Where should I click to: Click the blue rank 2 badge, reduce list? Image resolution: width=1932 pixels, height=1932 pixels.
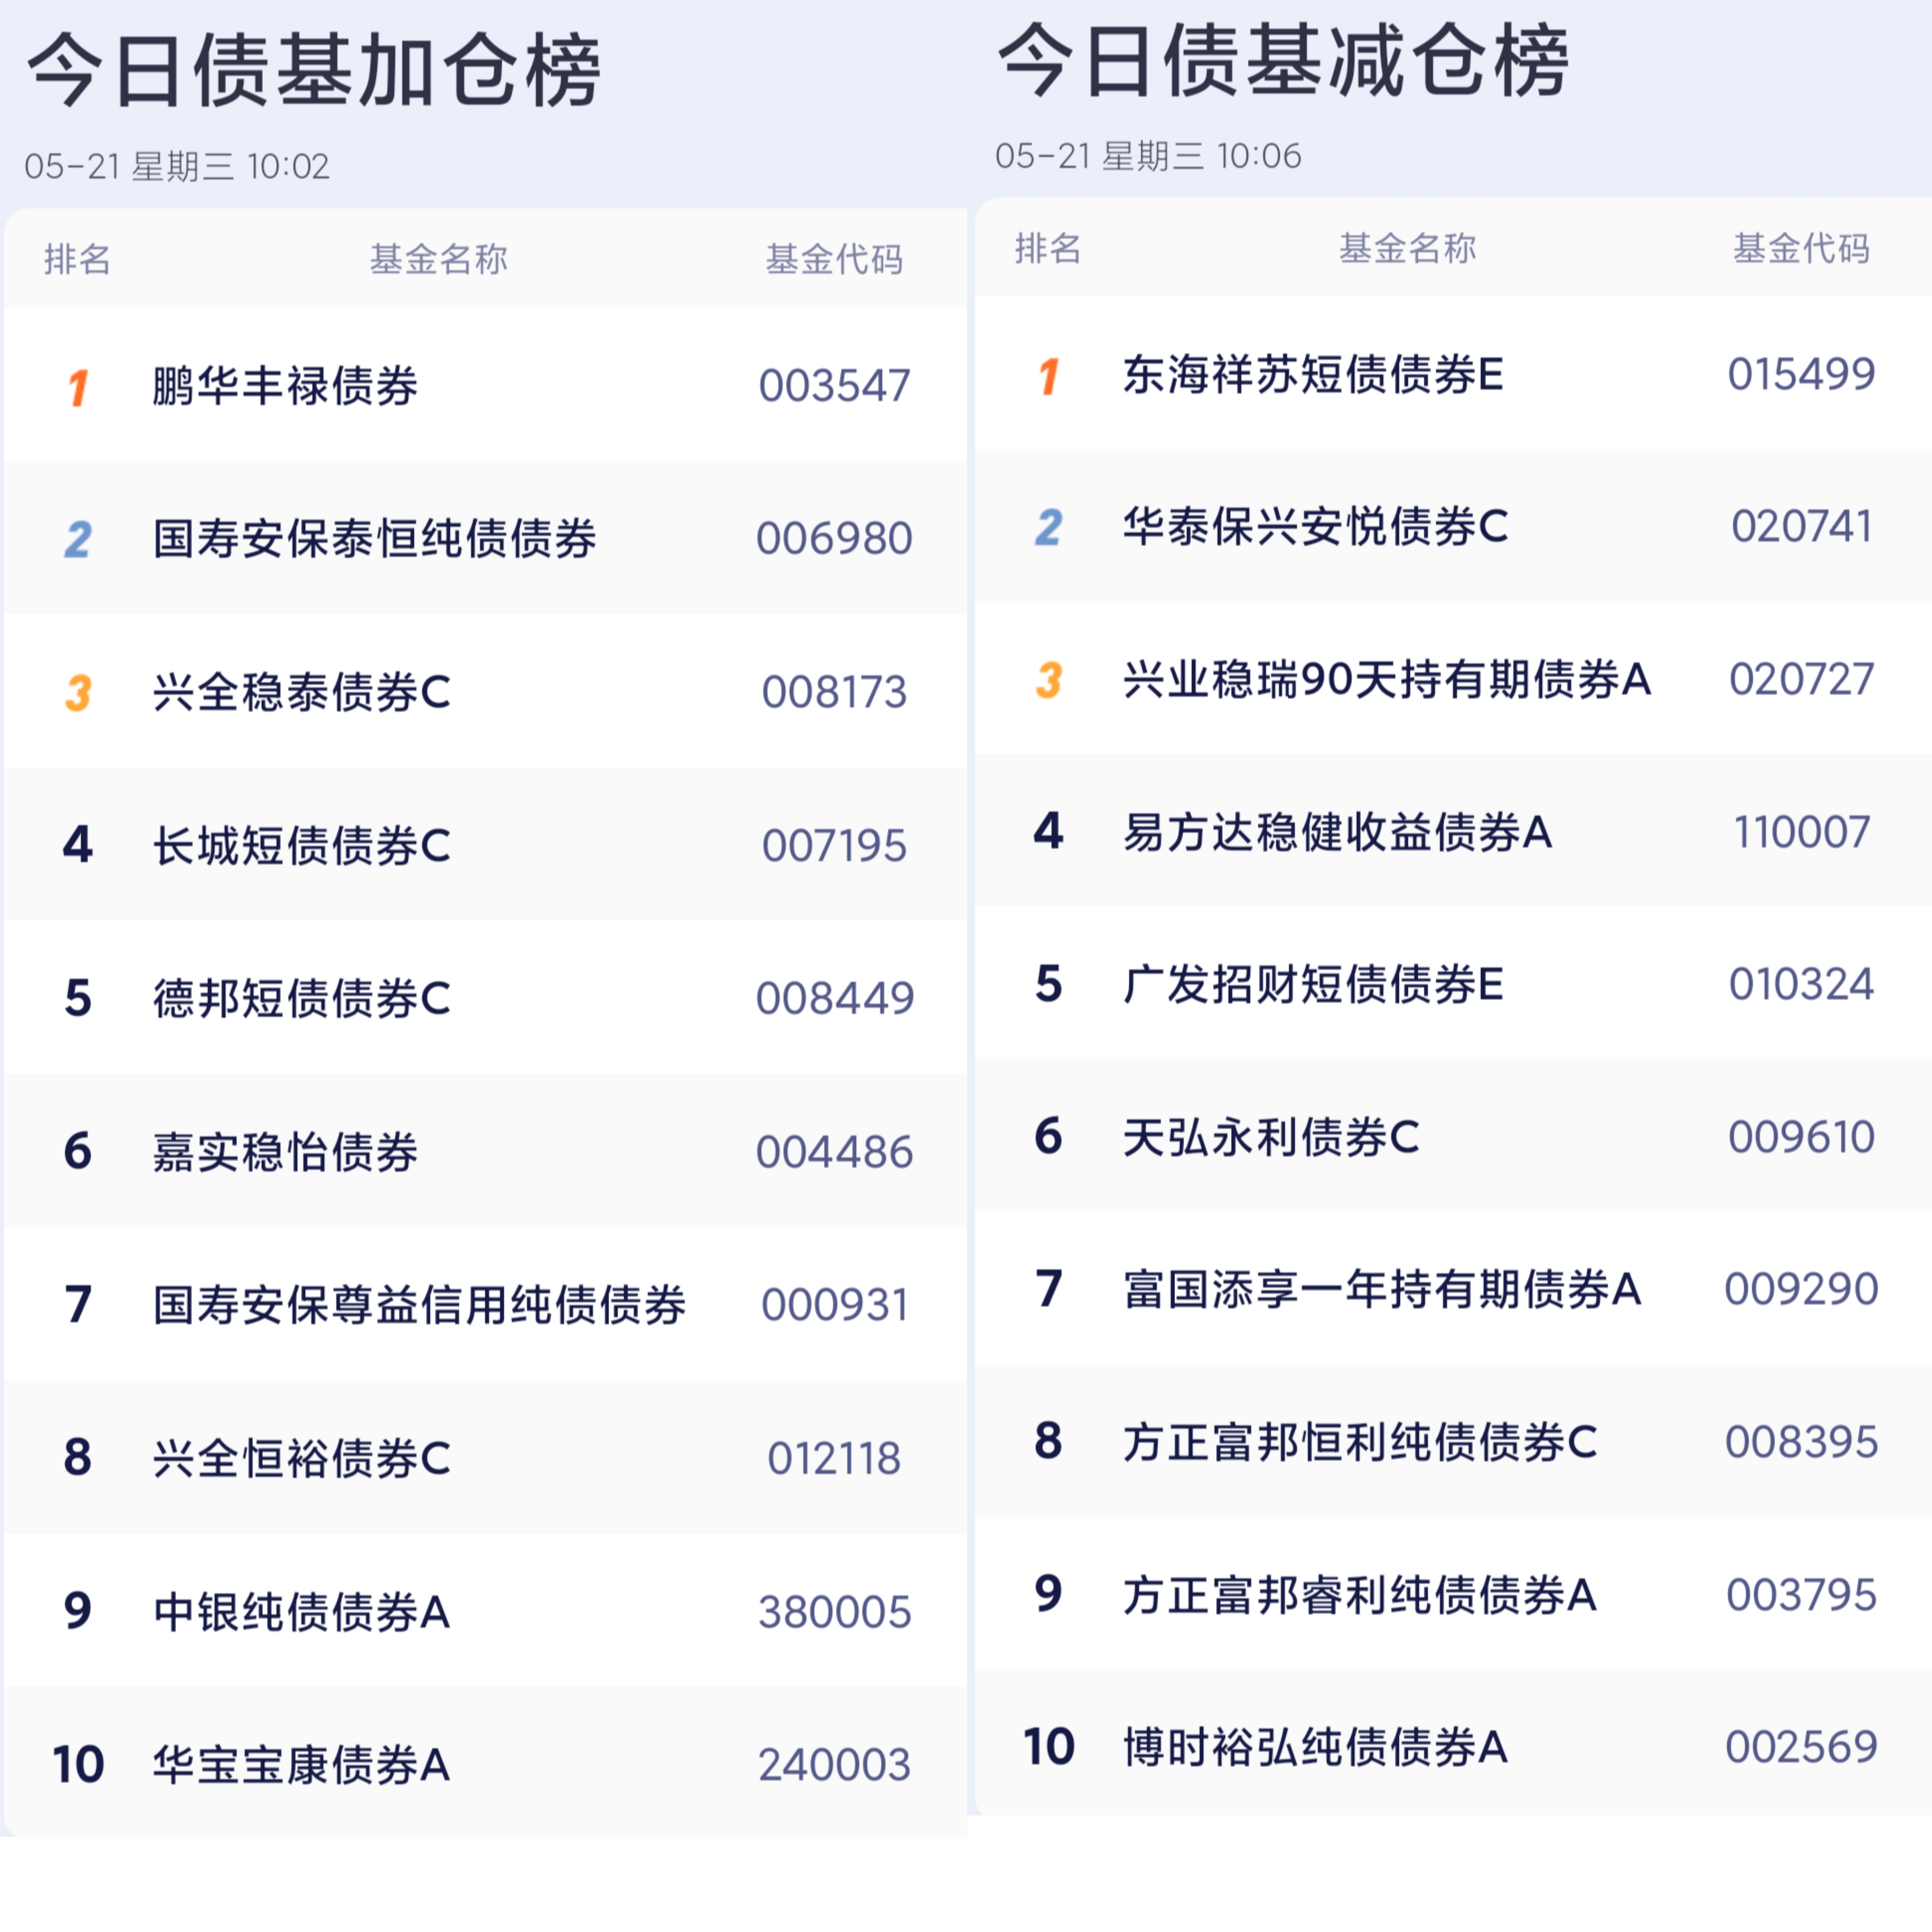1048,527
